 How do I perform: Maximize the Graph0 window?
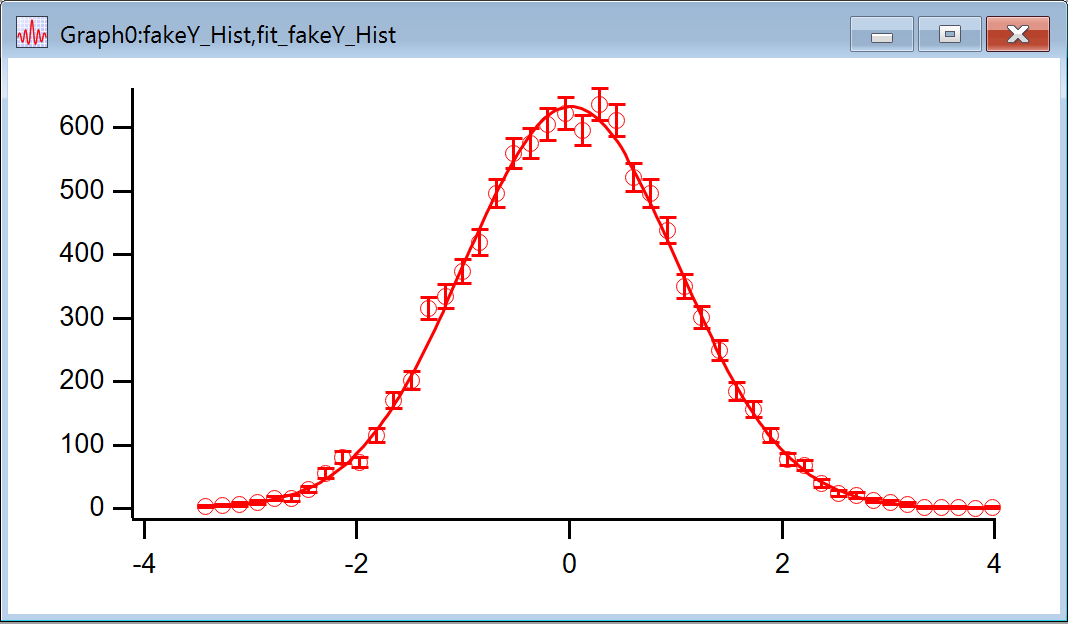pos(949,35)
